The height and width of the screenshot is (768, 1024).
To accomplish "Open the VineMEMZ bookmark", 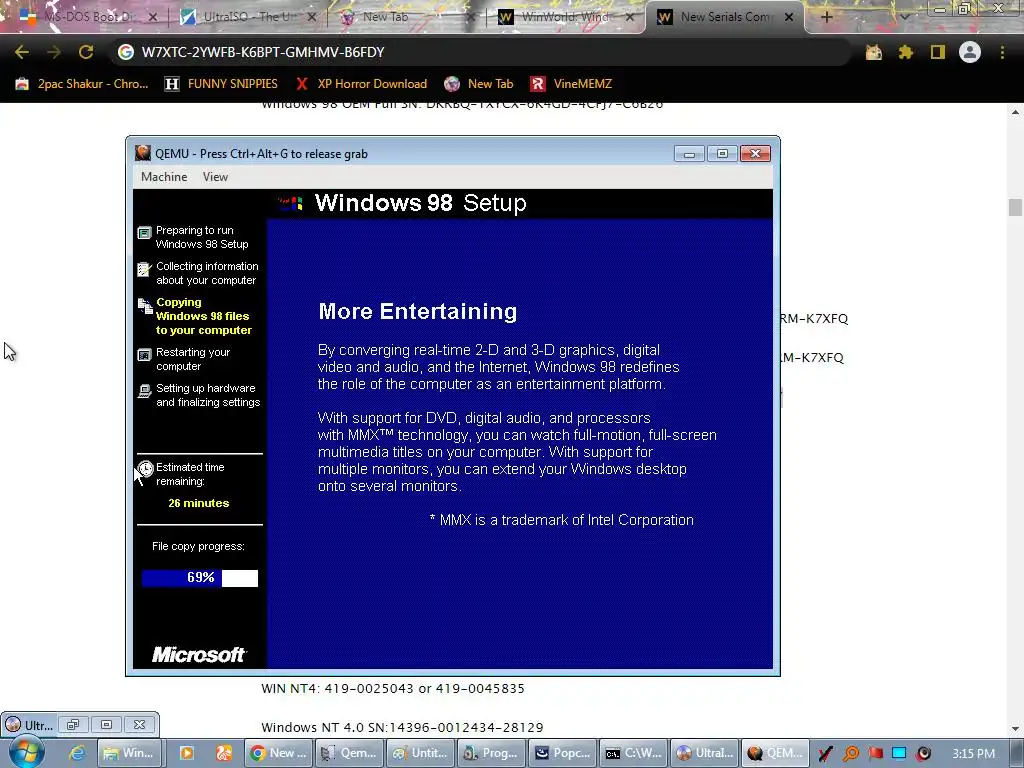I will [571, 84].
